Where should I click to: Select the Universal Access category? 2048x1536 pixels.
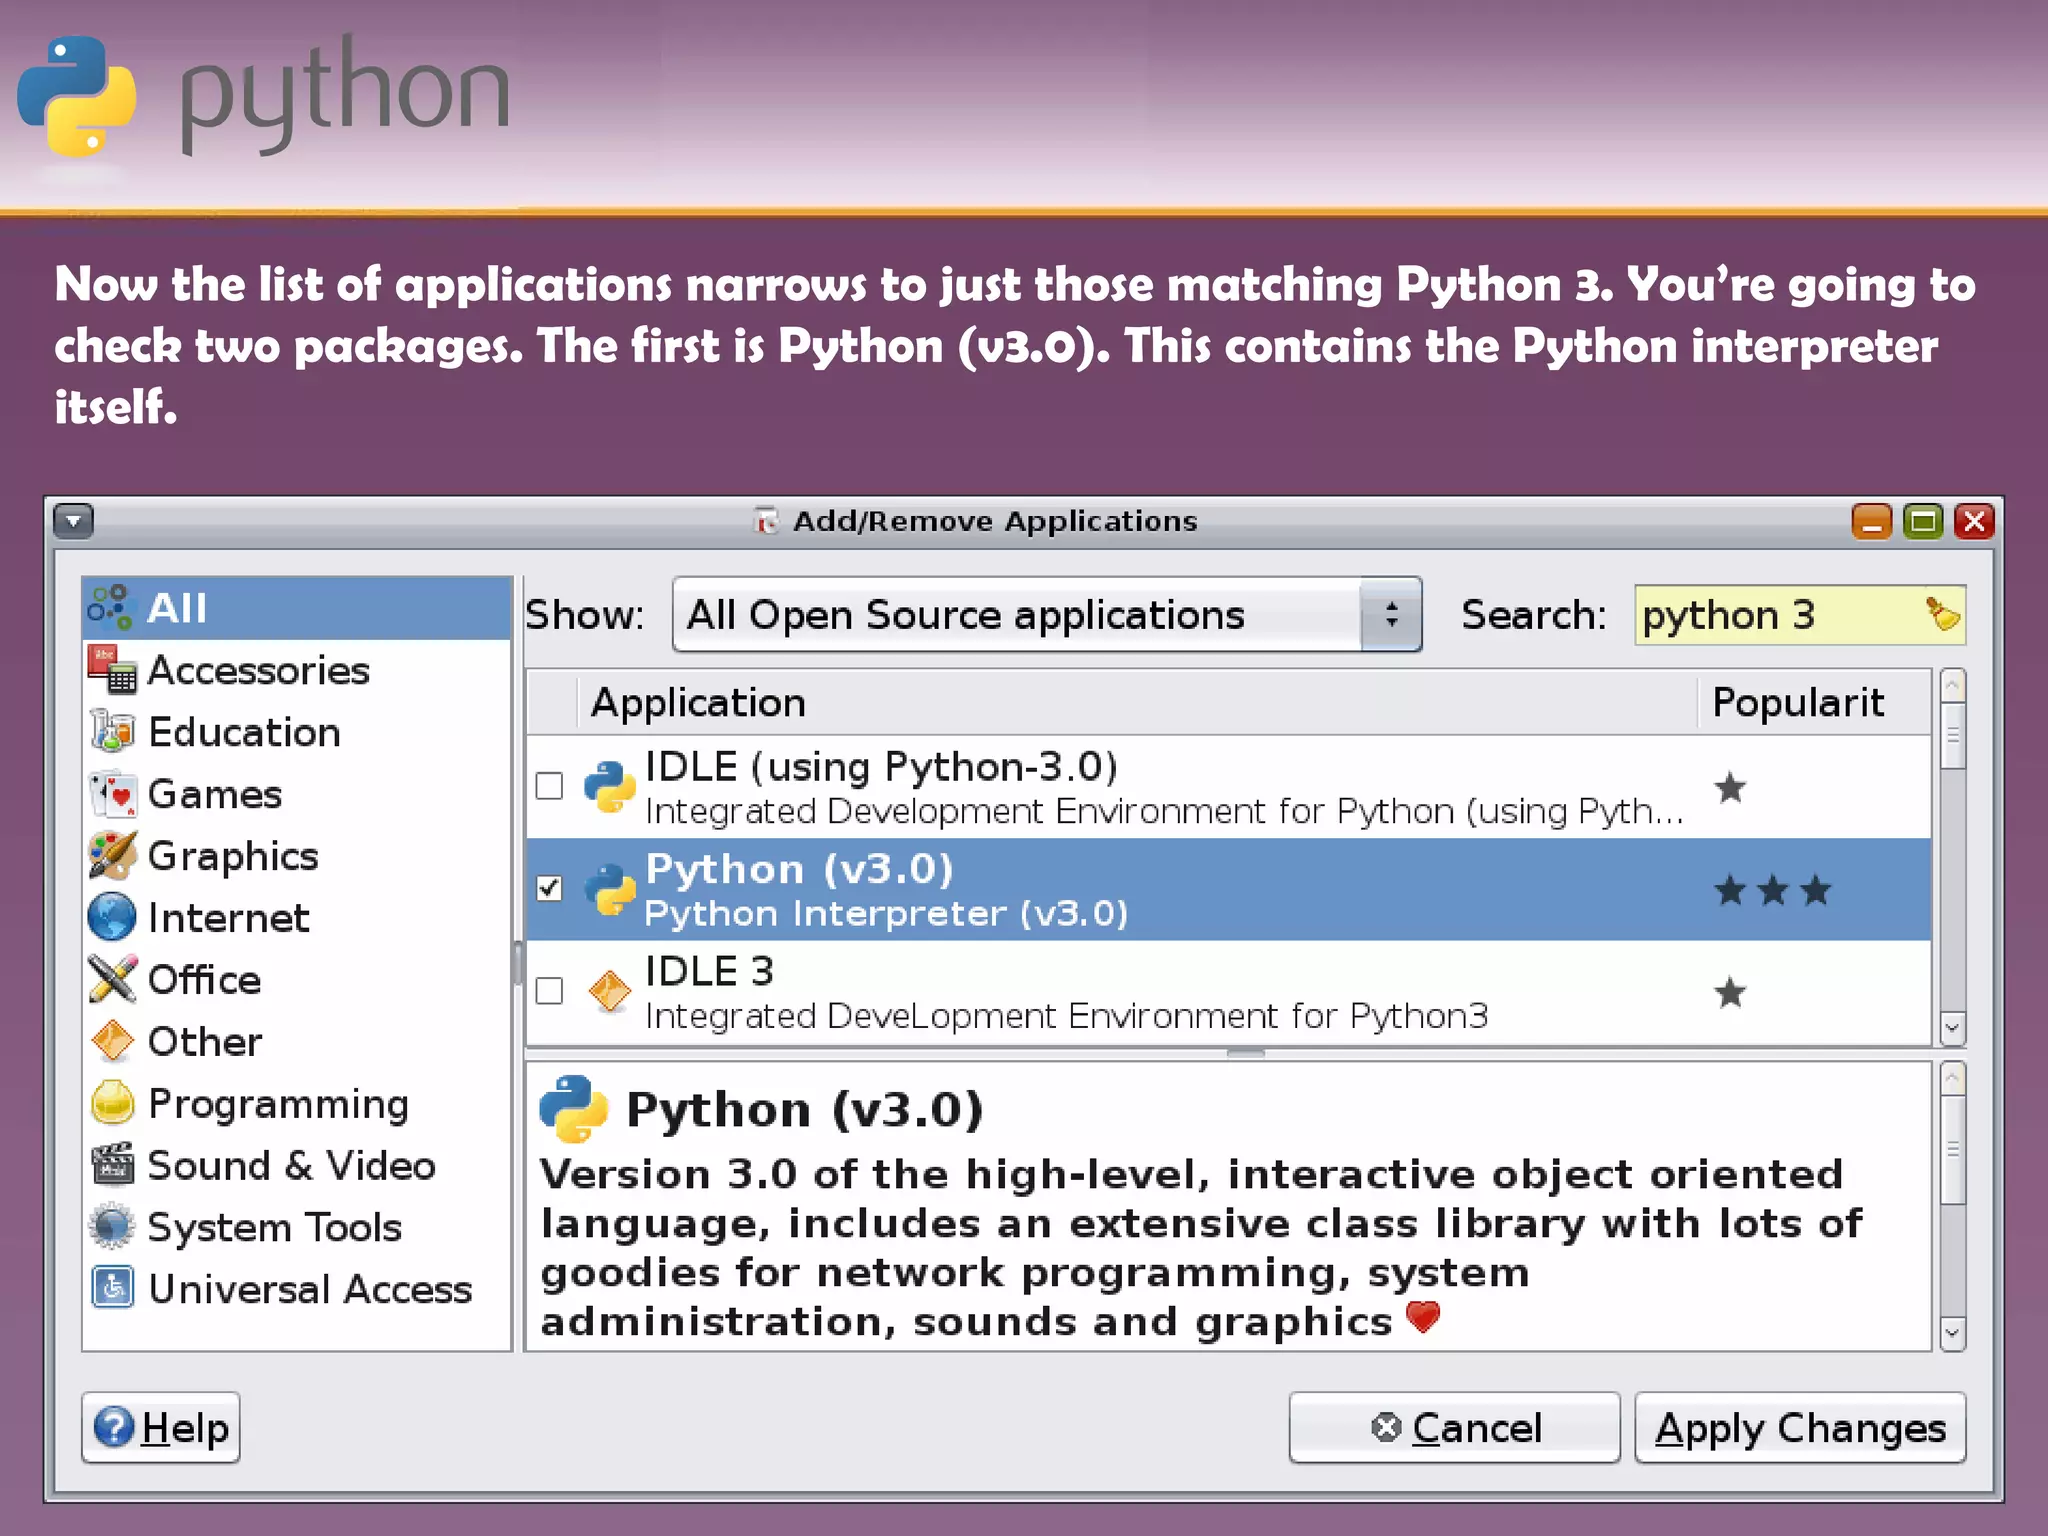click(297, 1288)
